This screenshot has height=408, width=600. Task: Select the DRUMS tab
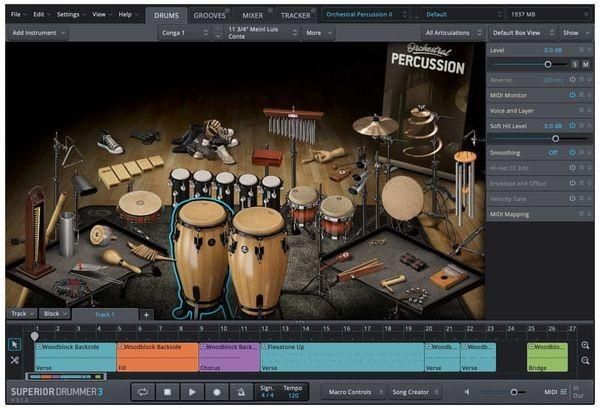(x=166, y=15)
